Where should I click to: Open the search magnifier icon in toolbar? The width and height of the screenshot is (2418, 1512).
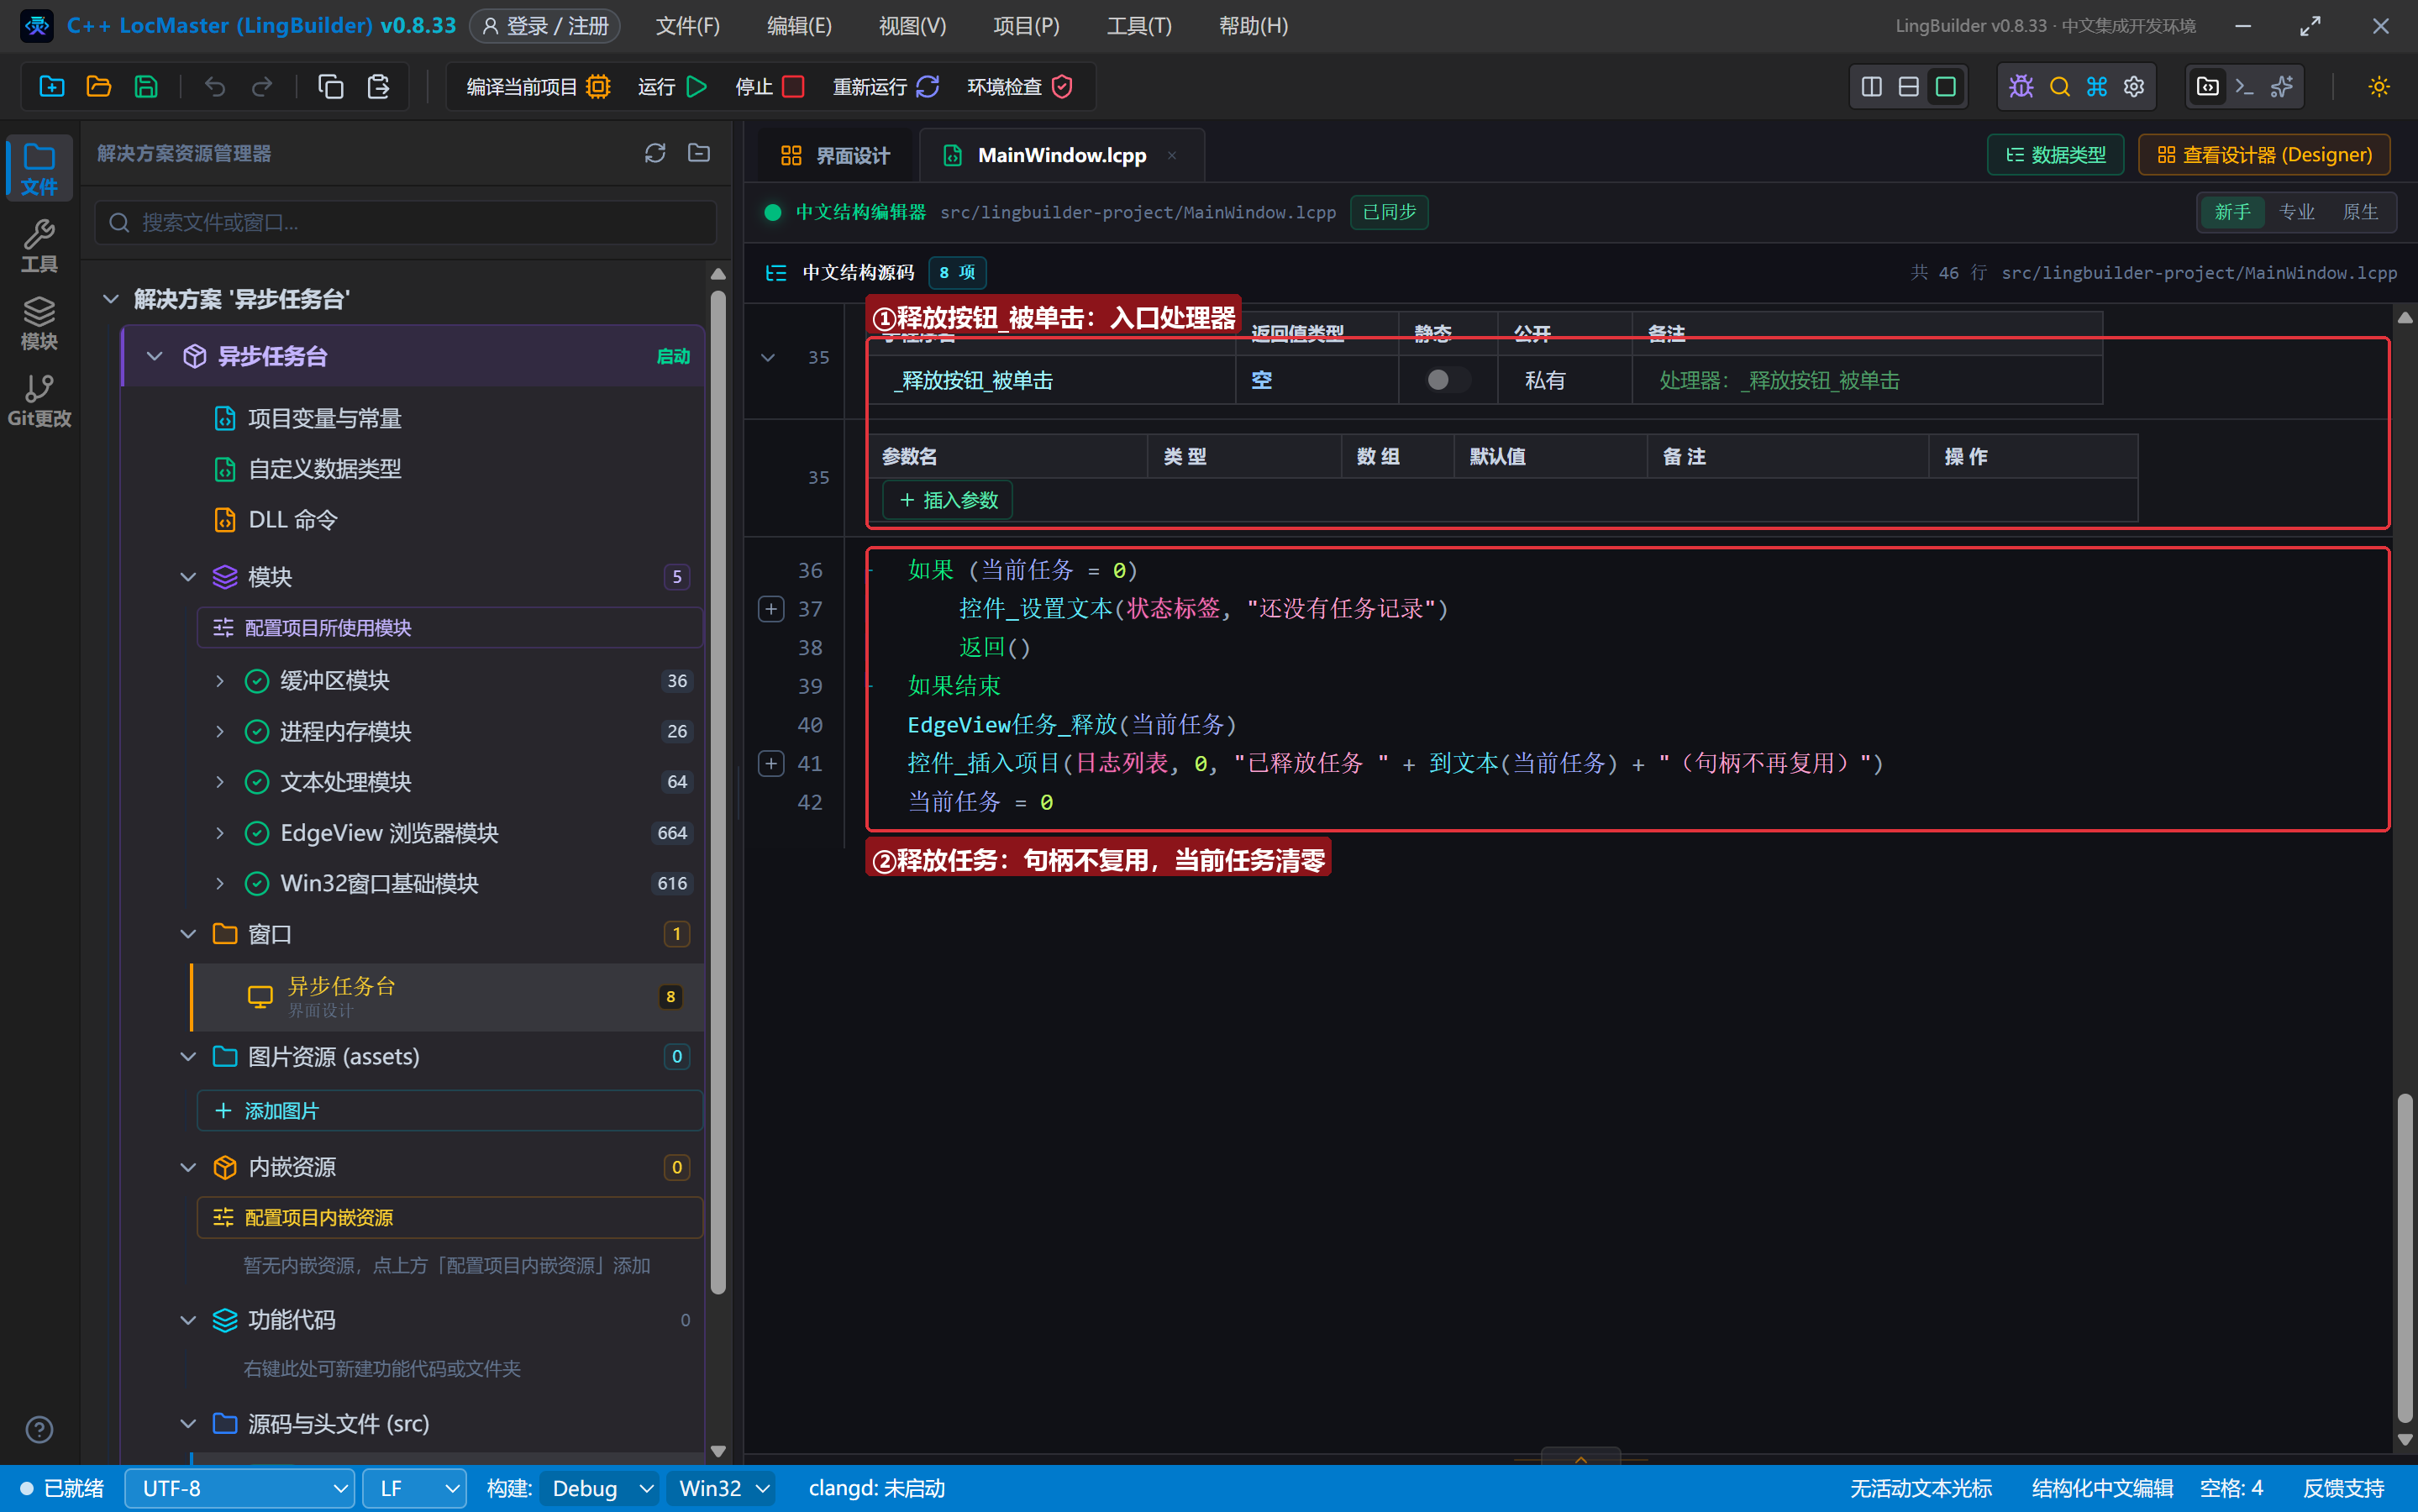pos(2059,87)
